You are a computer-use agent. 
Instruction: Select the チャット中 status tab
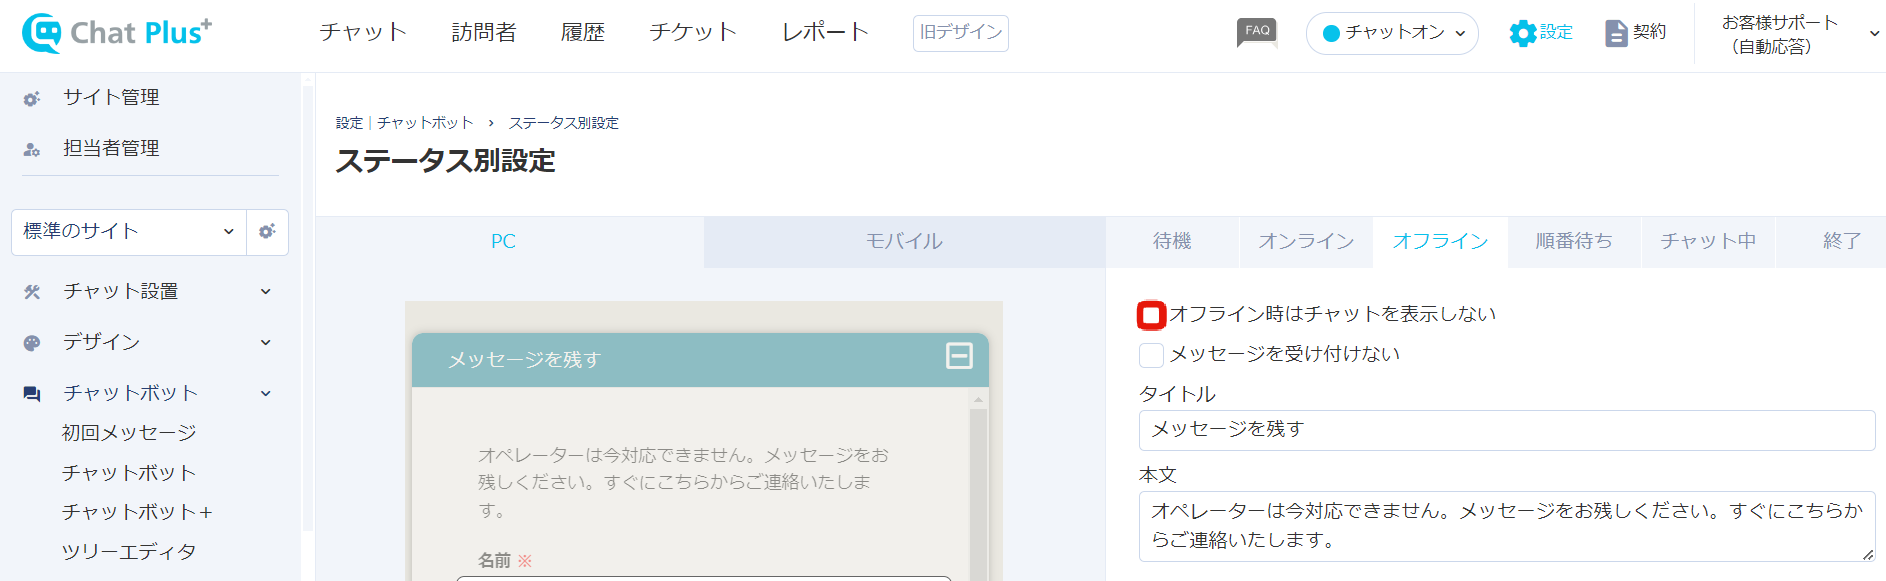[x=1708, y=242]
